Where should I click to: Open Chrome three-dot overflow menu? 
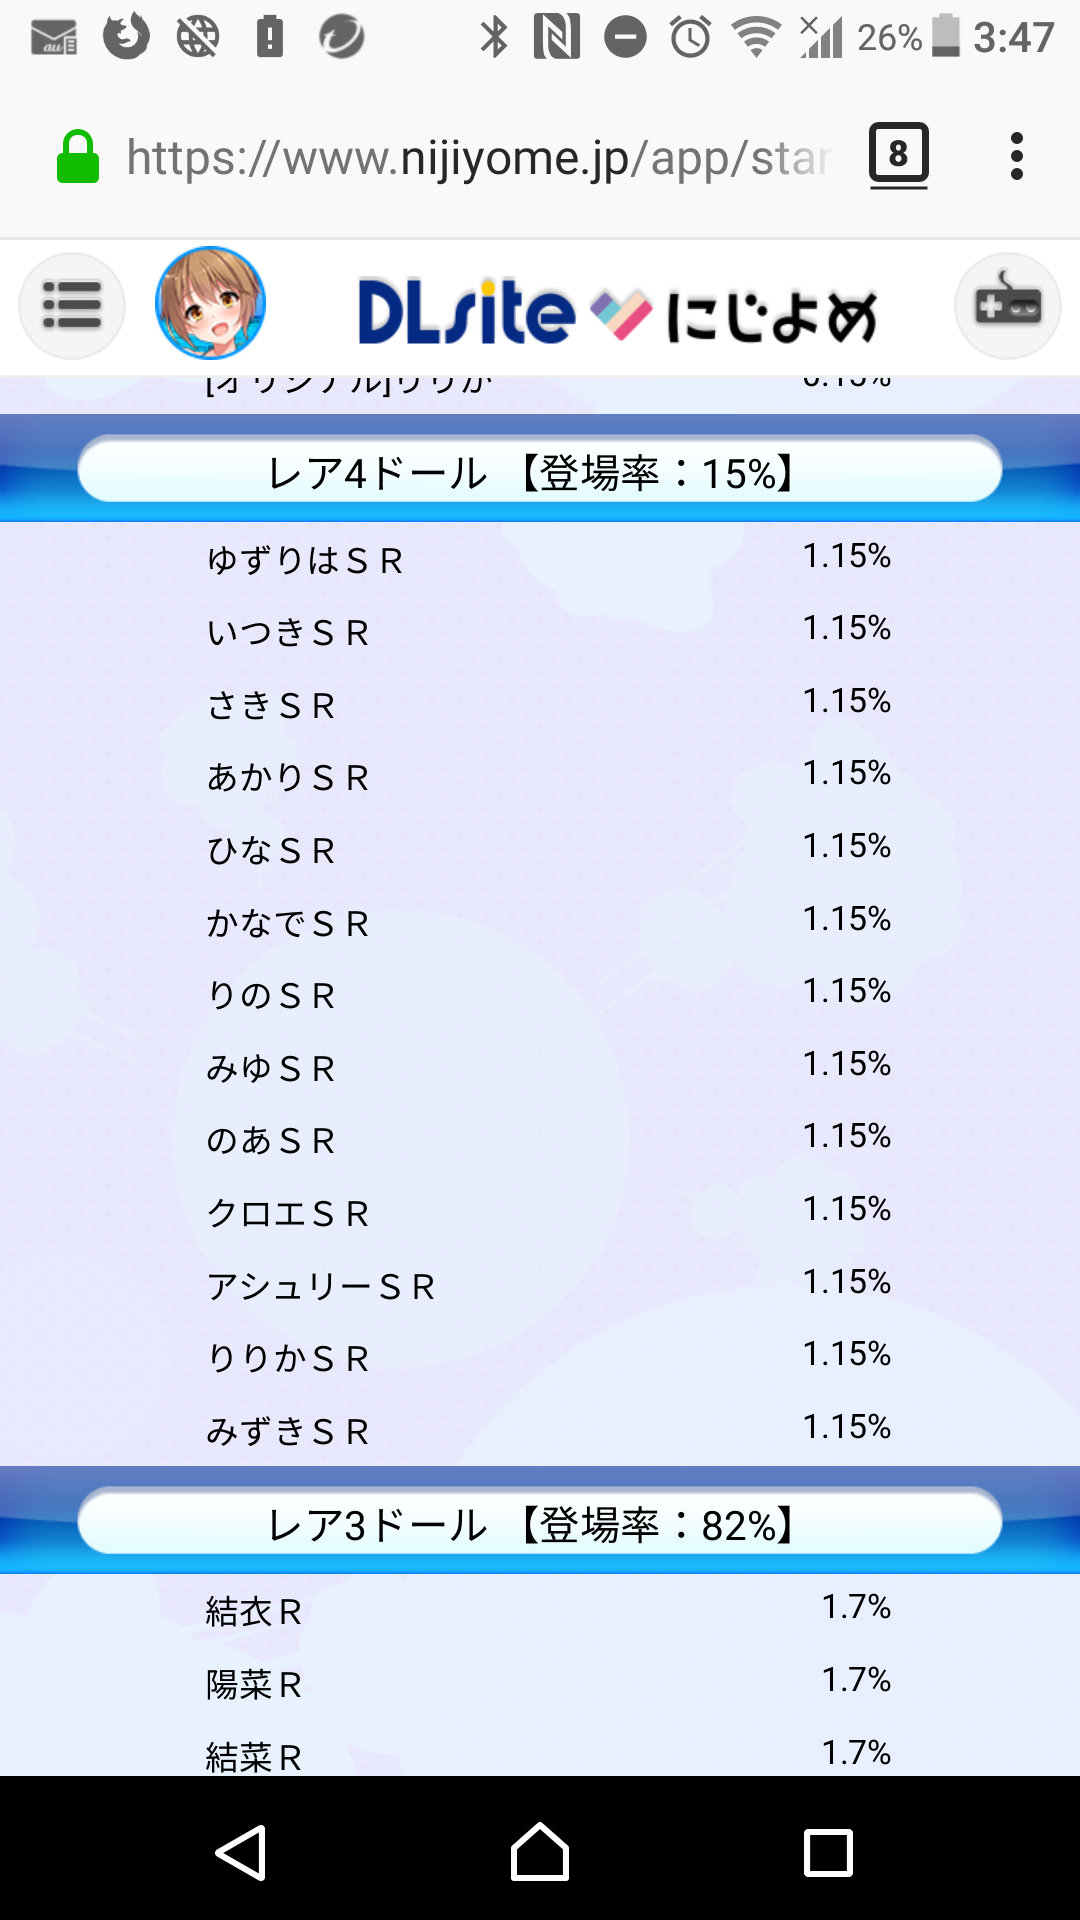[x=1017, y=157]
